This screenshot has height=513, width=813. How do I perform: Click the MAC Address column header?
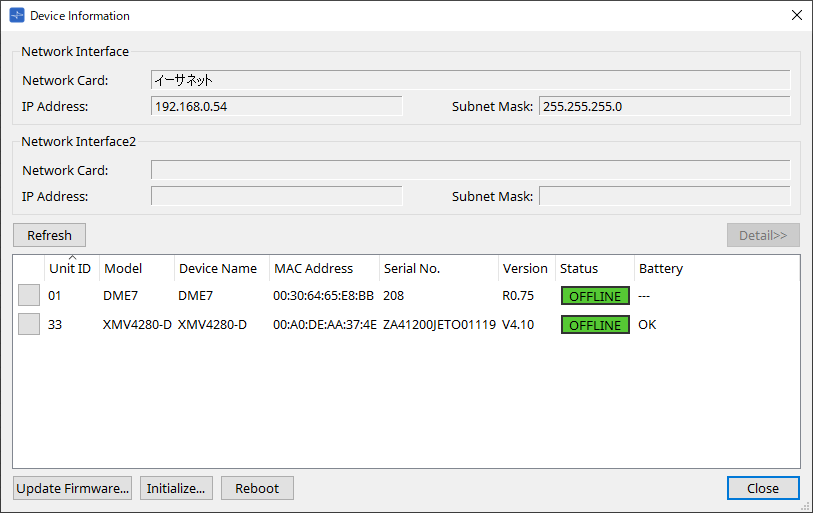coord(313,269)
